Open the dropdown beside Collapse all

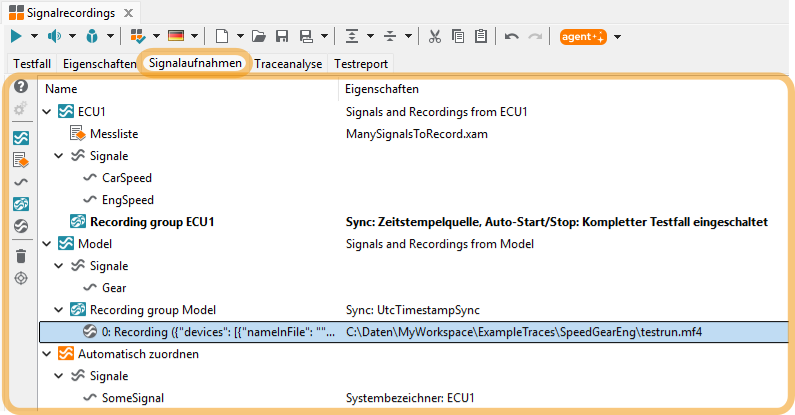pyautogui.click(x=408, y=36)
